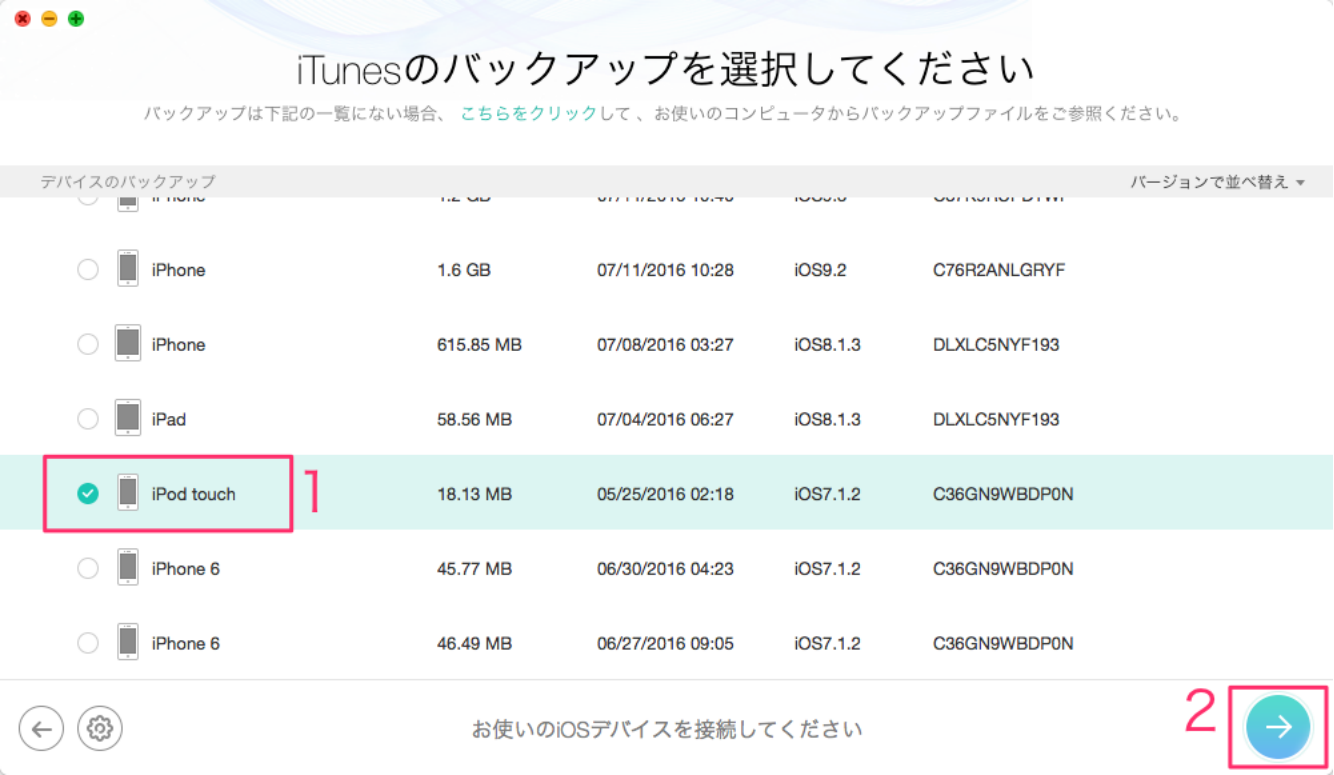Toggle the checked iPod touch radio button
The height and width of the screenshot is (775, 1334).
point(88,493)
